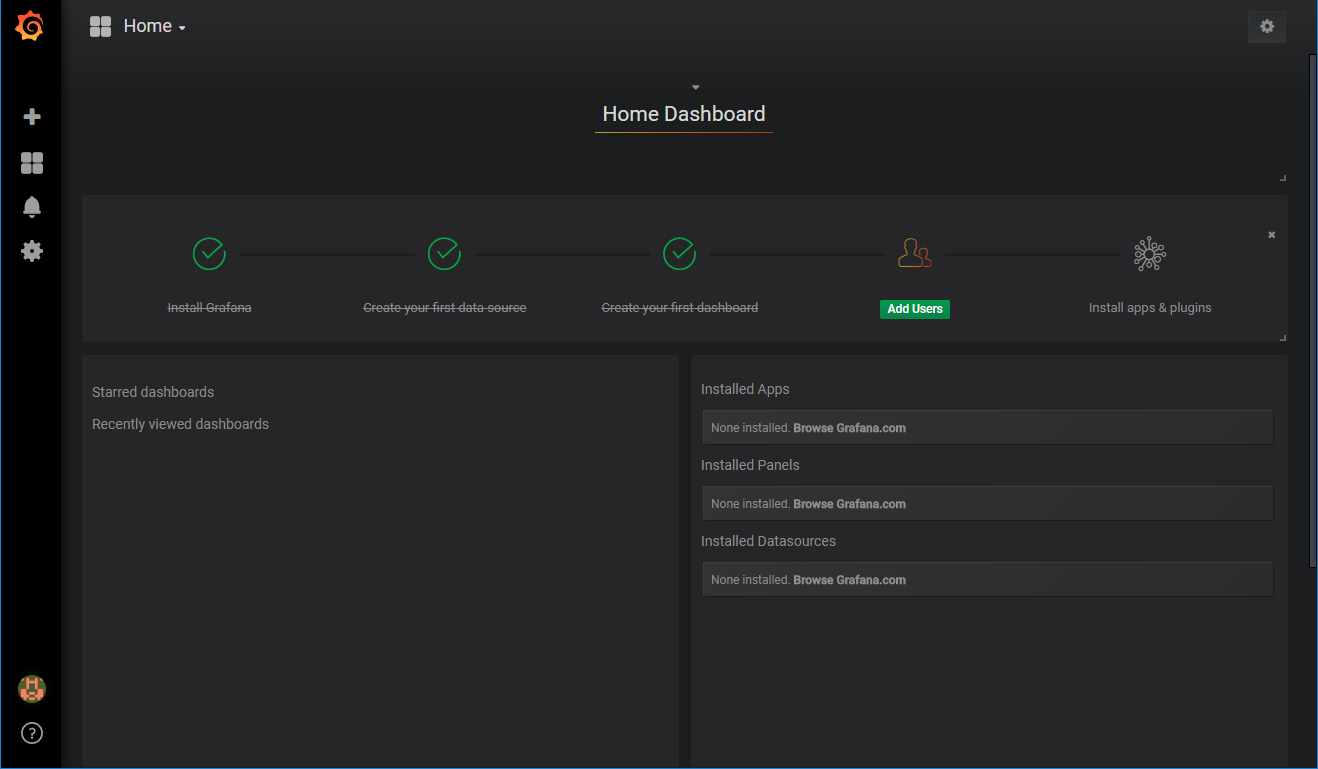Open the Configuration gear in the sidebar
Viewport: 1318px width, 769px height.
pyautogui.click(x=32, y=251)
